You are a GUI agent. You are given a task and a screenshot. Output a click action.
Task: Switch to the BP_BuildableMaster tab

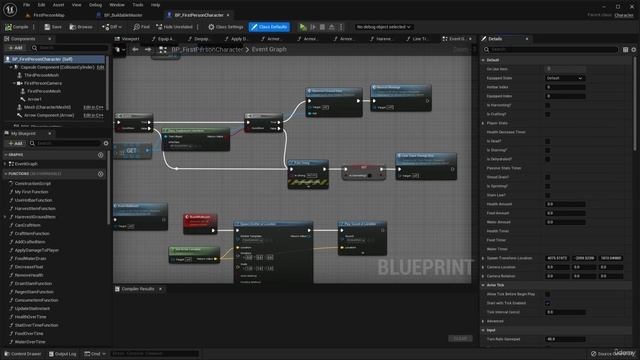pyautogui.click(x=123, y=15)
